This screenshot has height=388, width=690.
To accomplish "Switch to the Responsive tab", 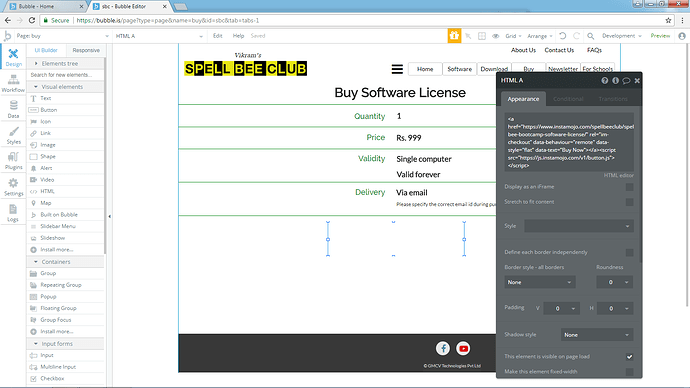I will [x=86, y=50].
